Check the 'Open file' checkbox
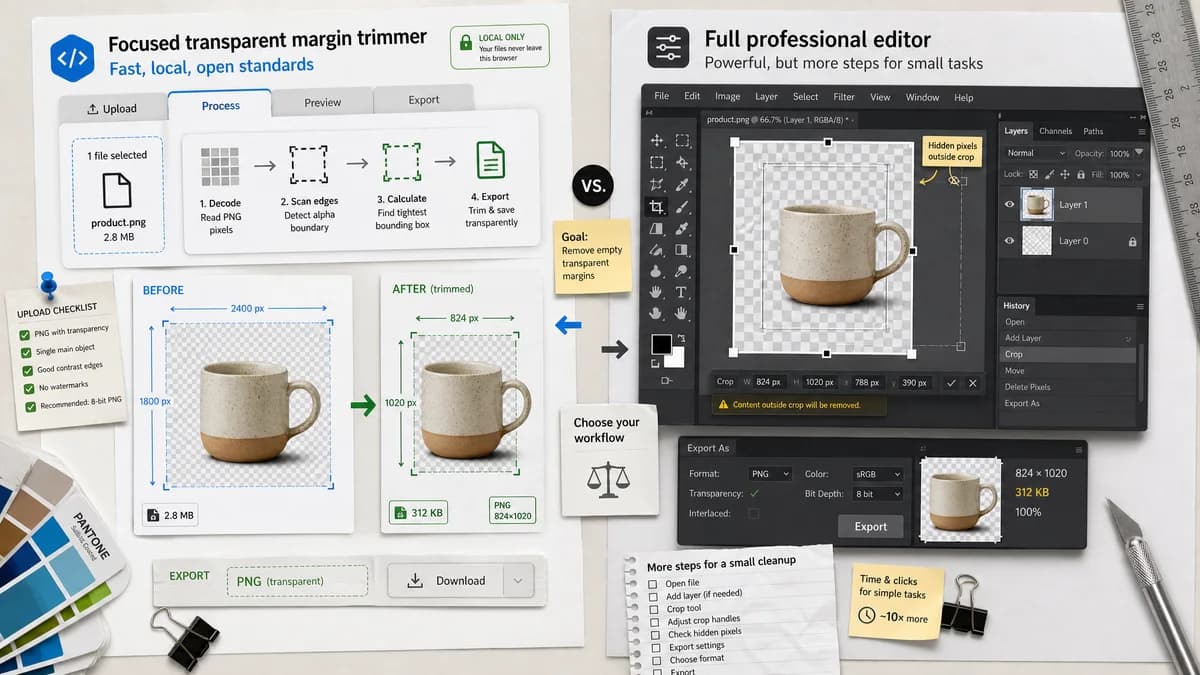1200x675 pixels. pyautogui.click(x=653, y=583)
